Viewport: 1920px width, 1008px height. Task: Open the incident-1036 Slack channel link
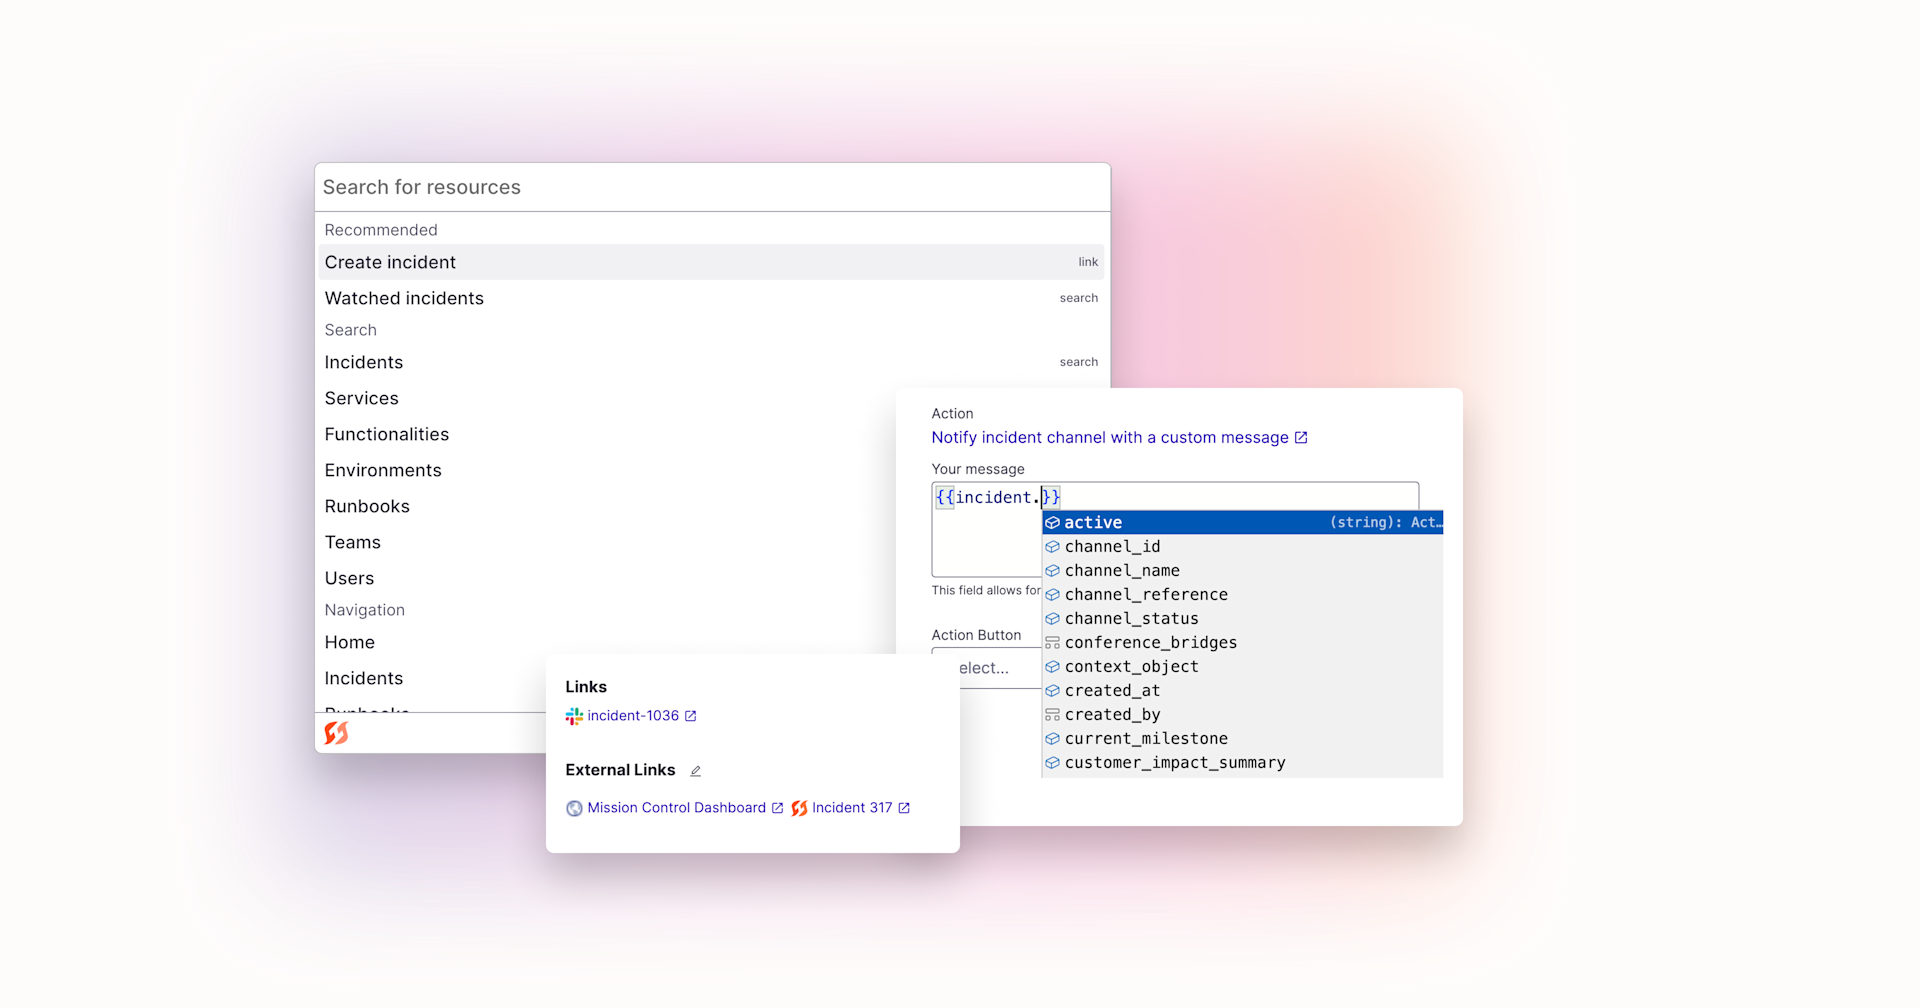(631, 716)
